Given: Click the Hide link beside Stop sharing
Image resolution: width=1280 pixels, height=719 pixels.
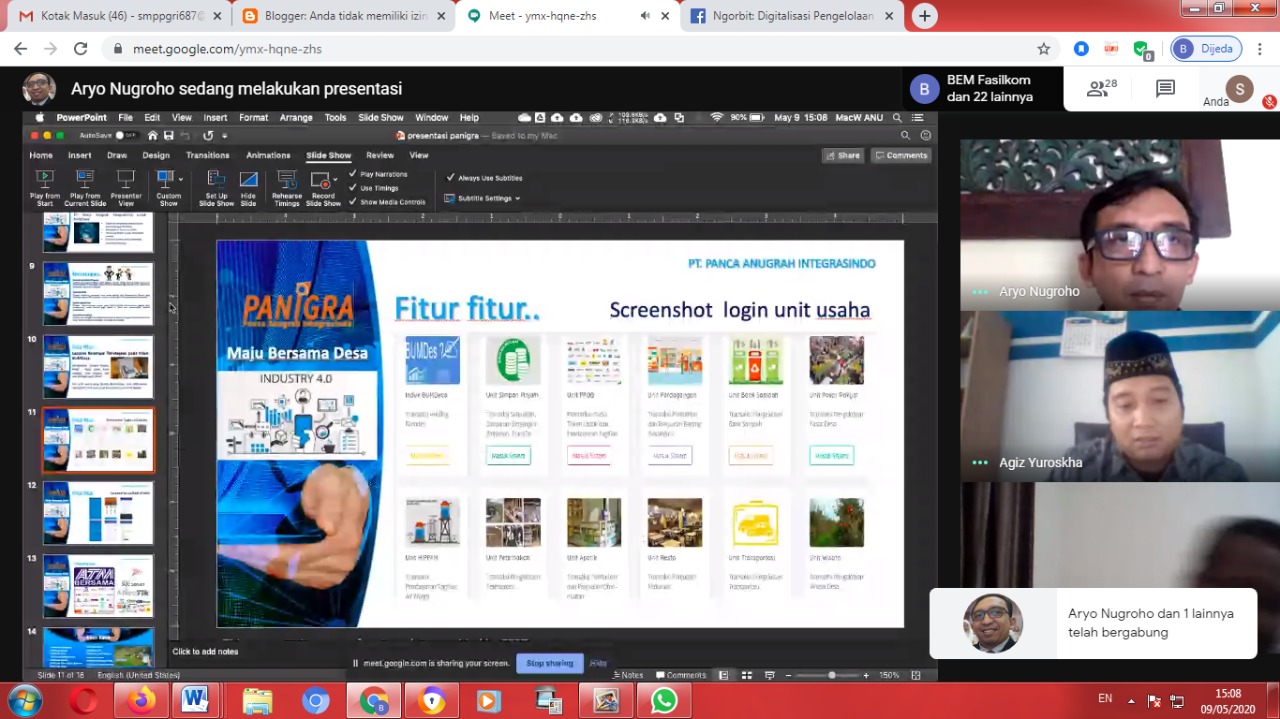Looking at the screenshot, I should click(598, 663).
